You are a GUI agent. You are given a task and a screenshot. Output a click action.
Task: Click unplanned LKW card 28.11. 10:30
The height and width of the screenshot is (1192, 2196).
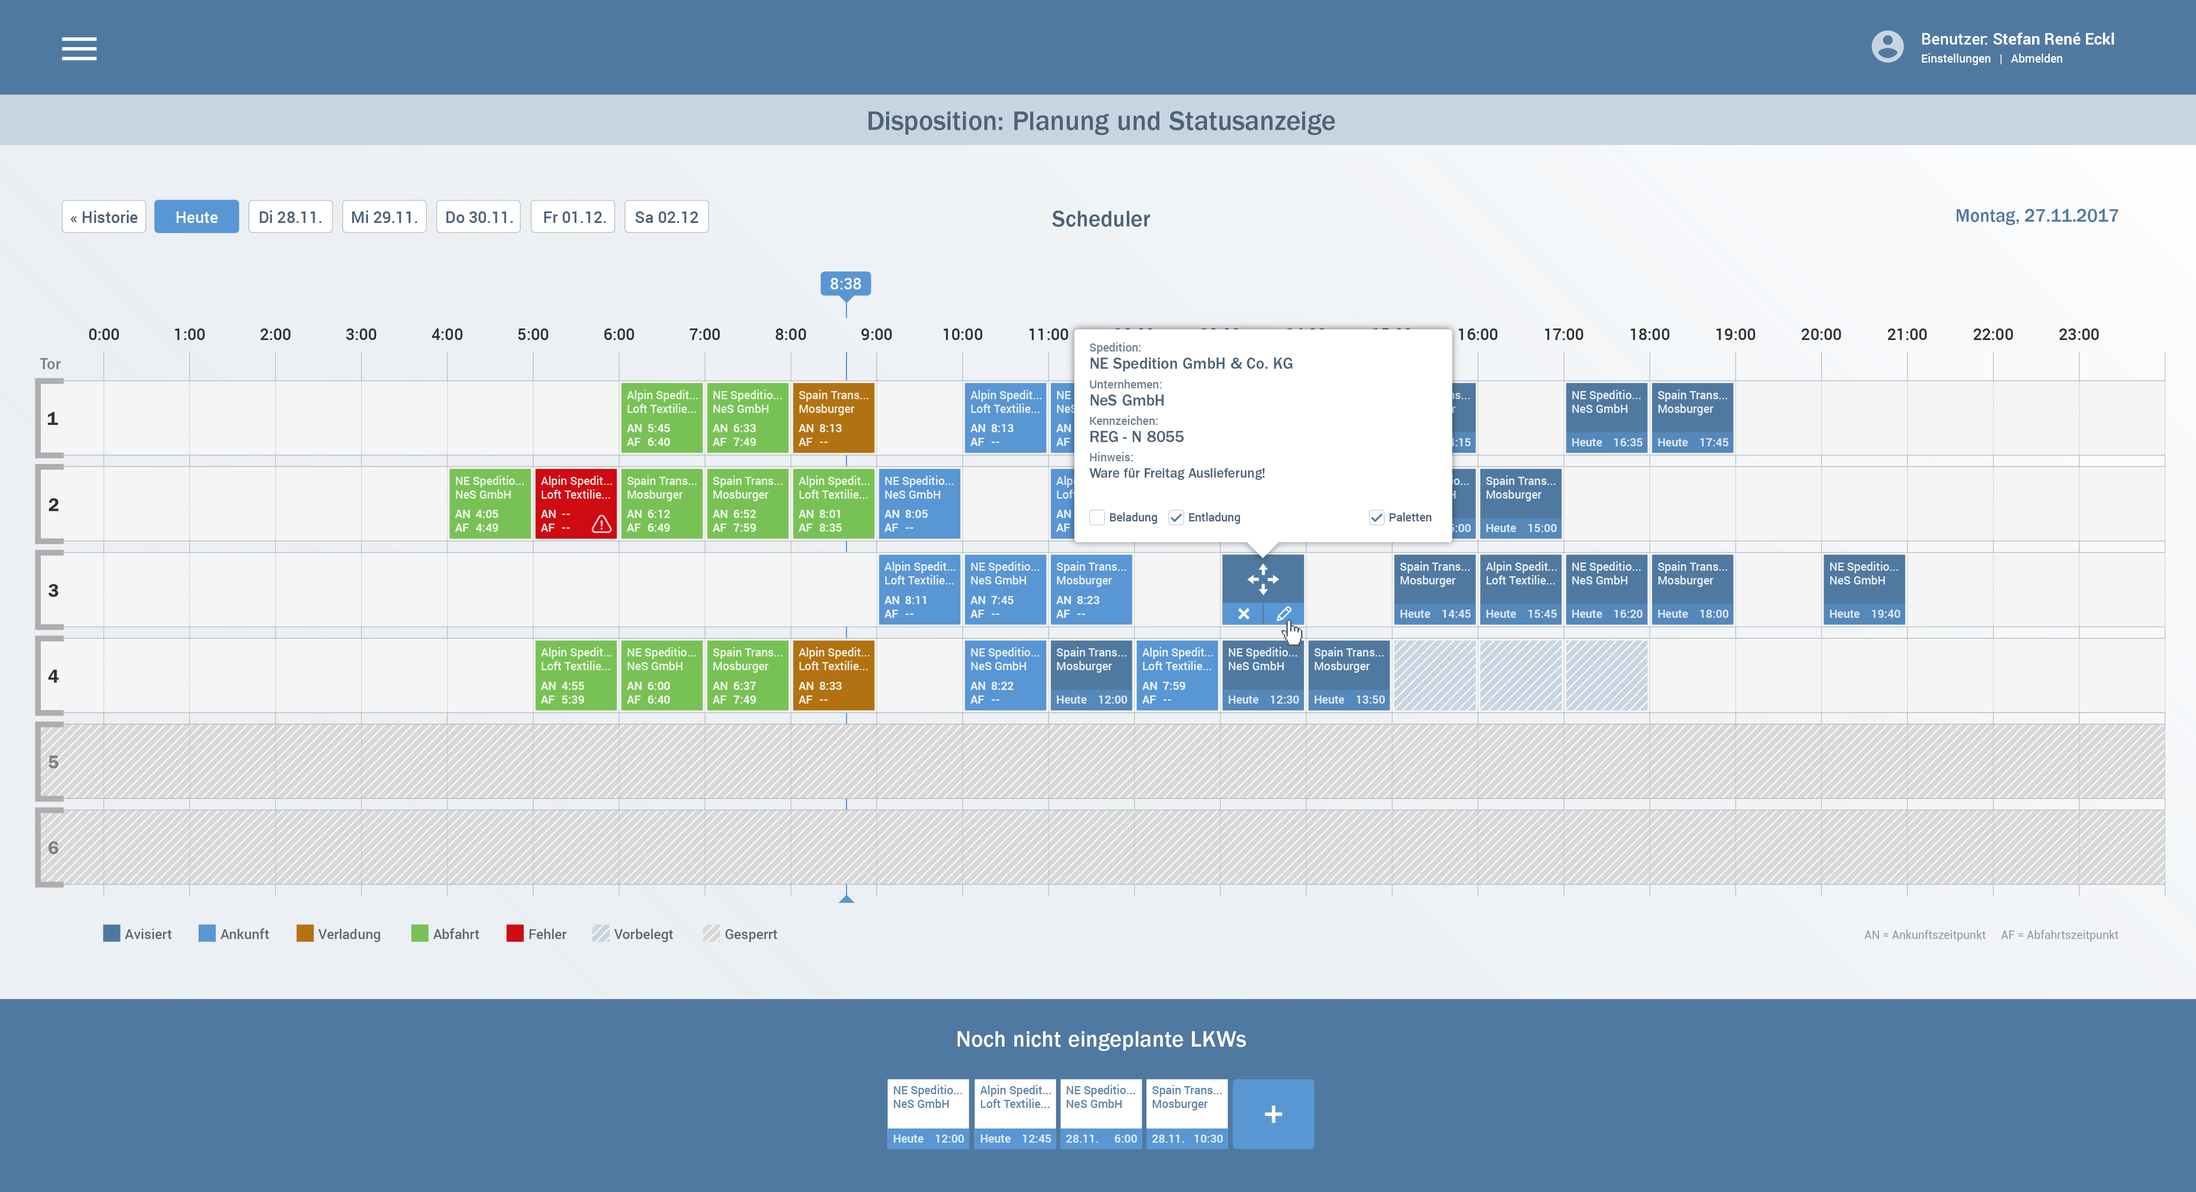[x=1187, y=1114]
